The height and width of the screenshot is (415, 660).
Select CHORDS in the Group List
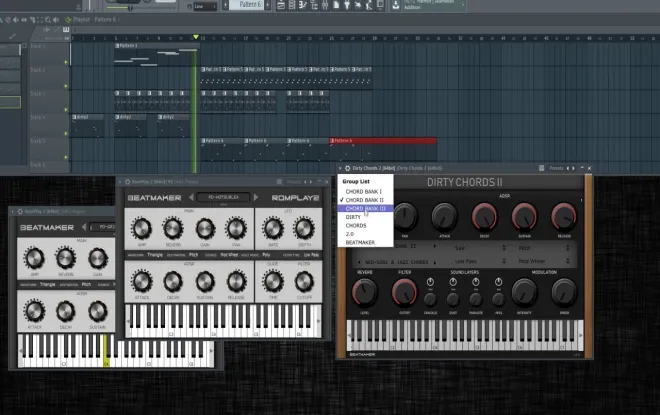pos(365,226)
